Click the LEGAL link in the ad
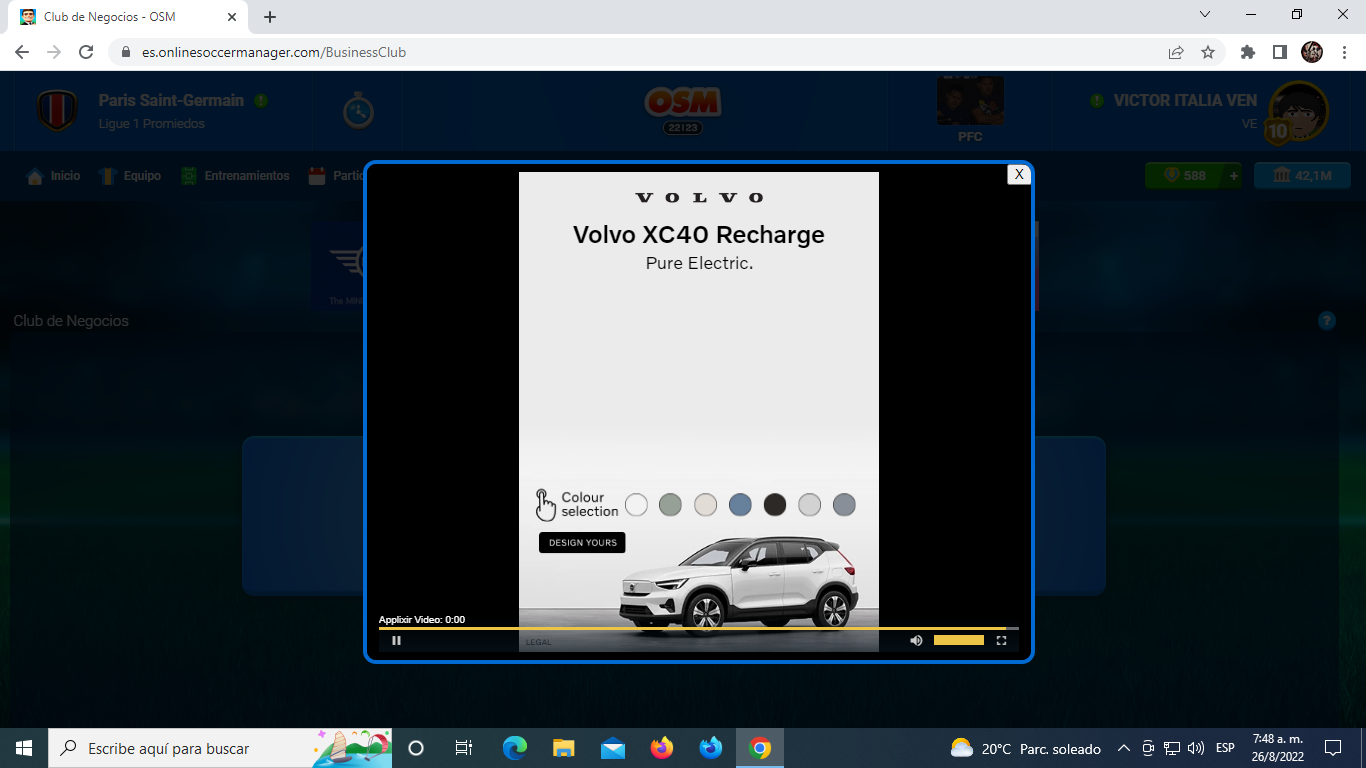The height and width of the screenshot is (768, 1366). [x=538, y=642]
